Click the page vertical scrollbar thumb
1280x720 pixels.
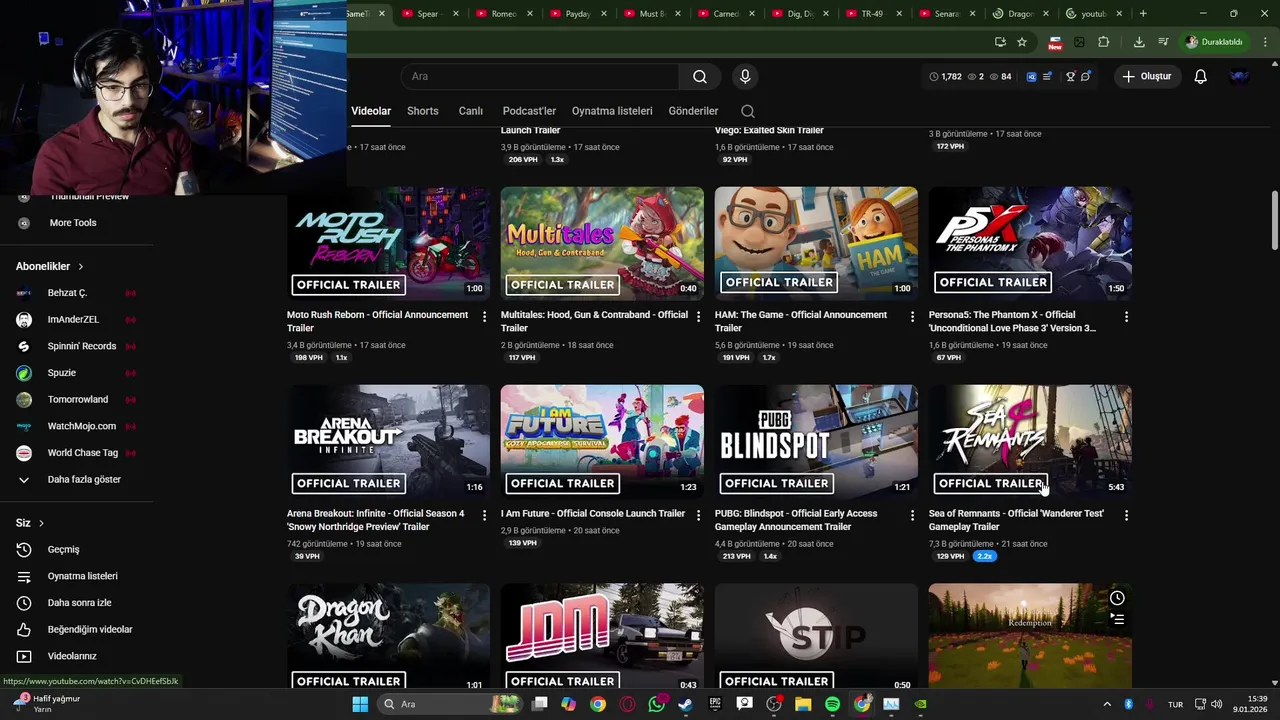[1274, 220]
